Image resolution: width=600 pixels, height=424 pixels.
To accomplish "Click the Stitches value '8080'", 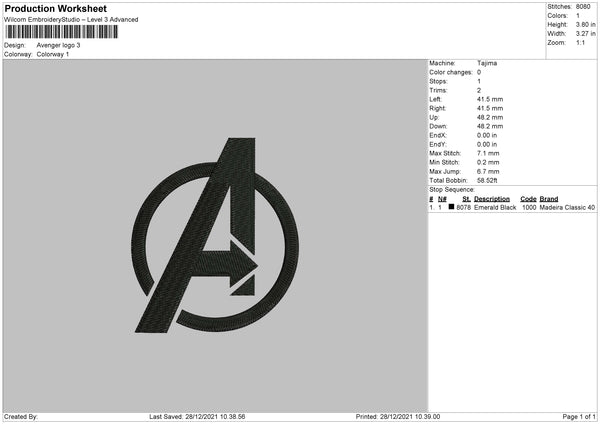I will tap(583, 7).
